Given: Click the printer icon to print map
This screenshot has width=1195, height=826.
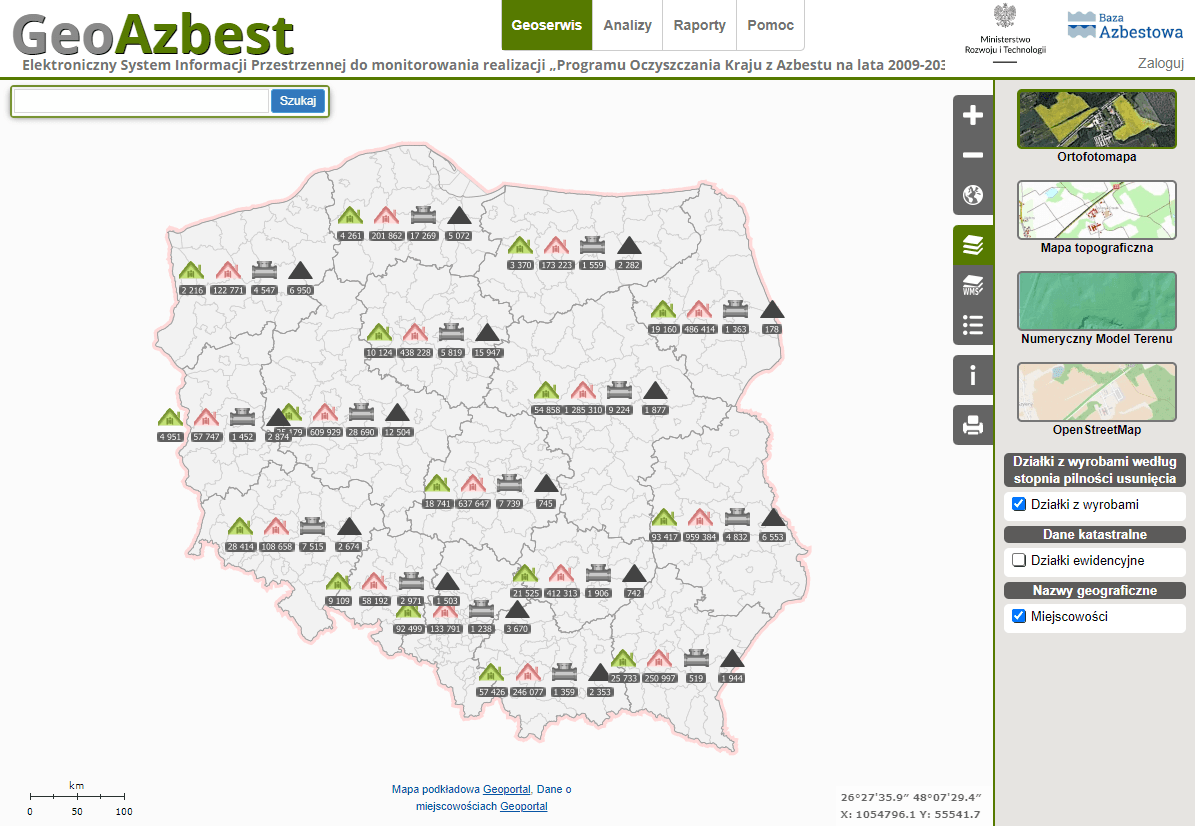Looking at the screenshot, I should tap(972, 426).
